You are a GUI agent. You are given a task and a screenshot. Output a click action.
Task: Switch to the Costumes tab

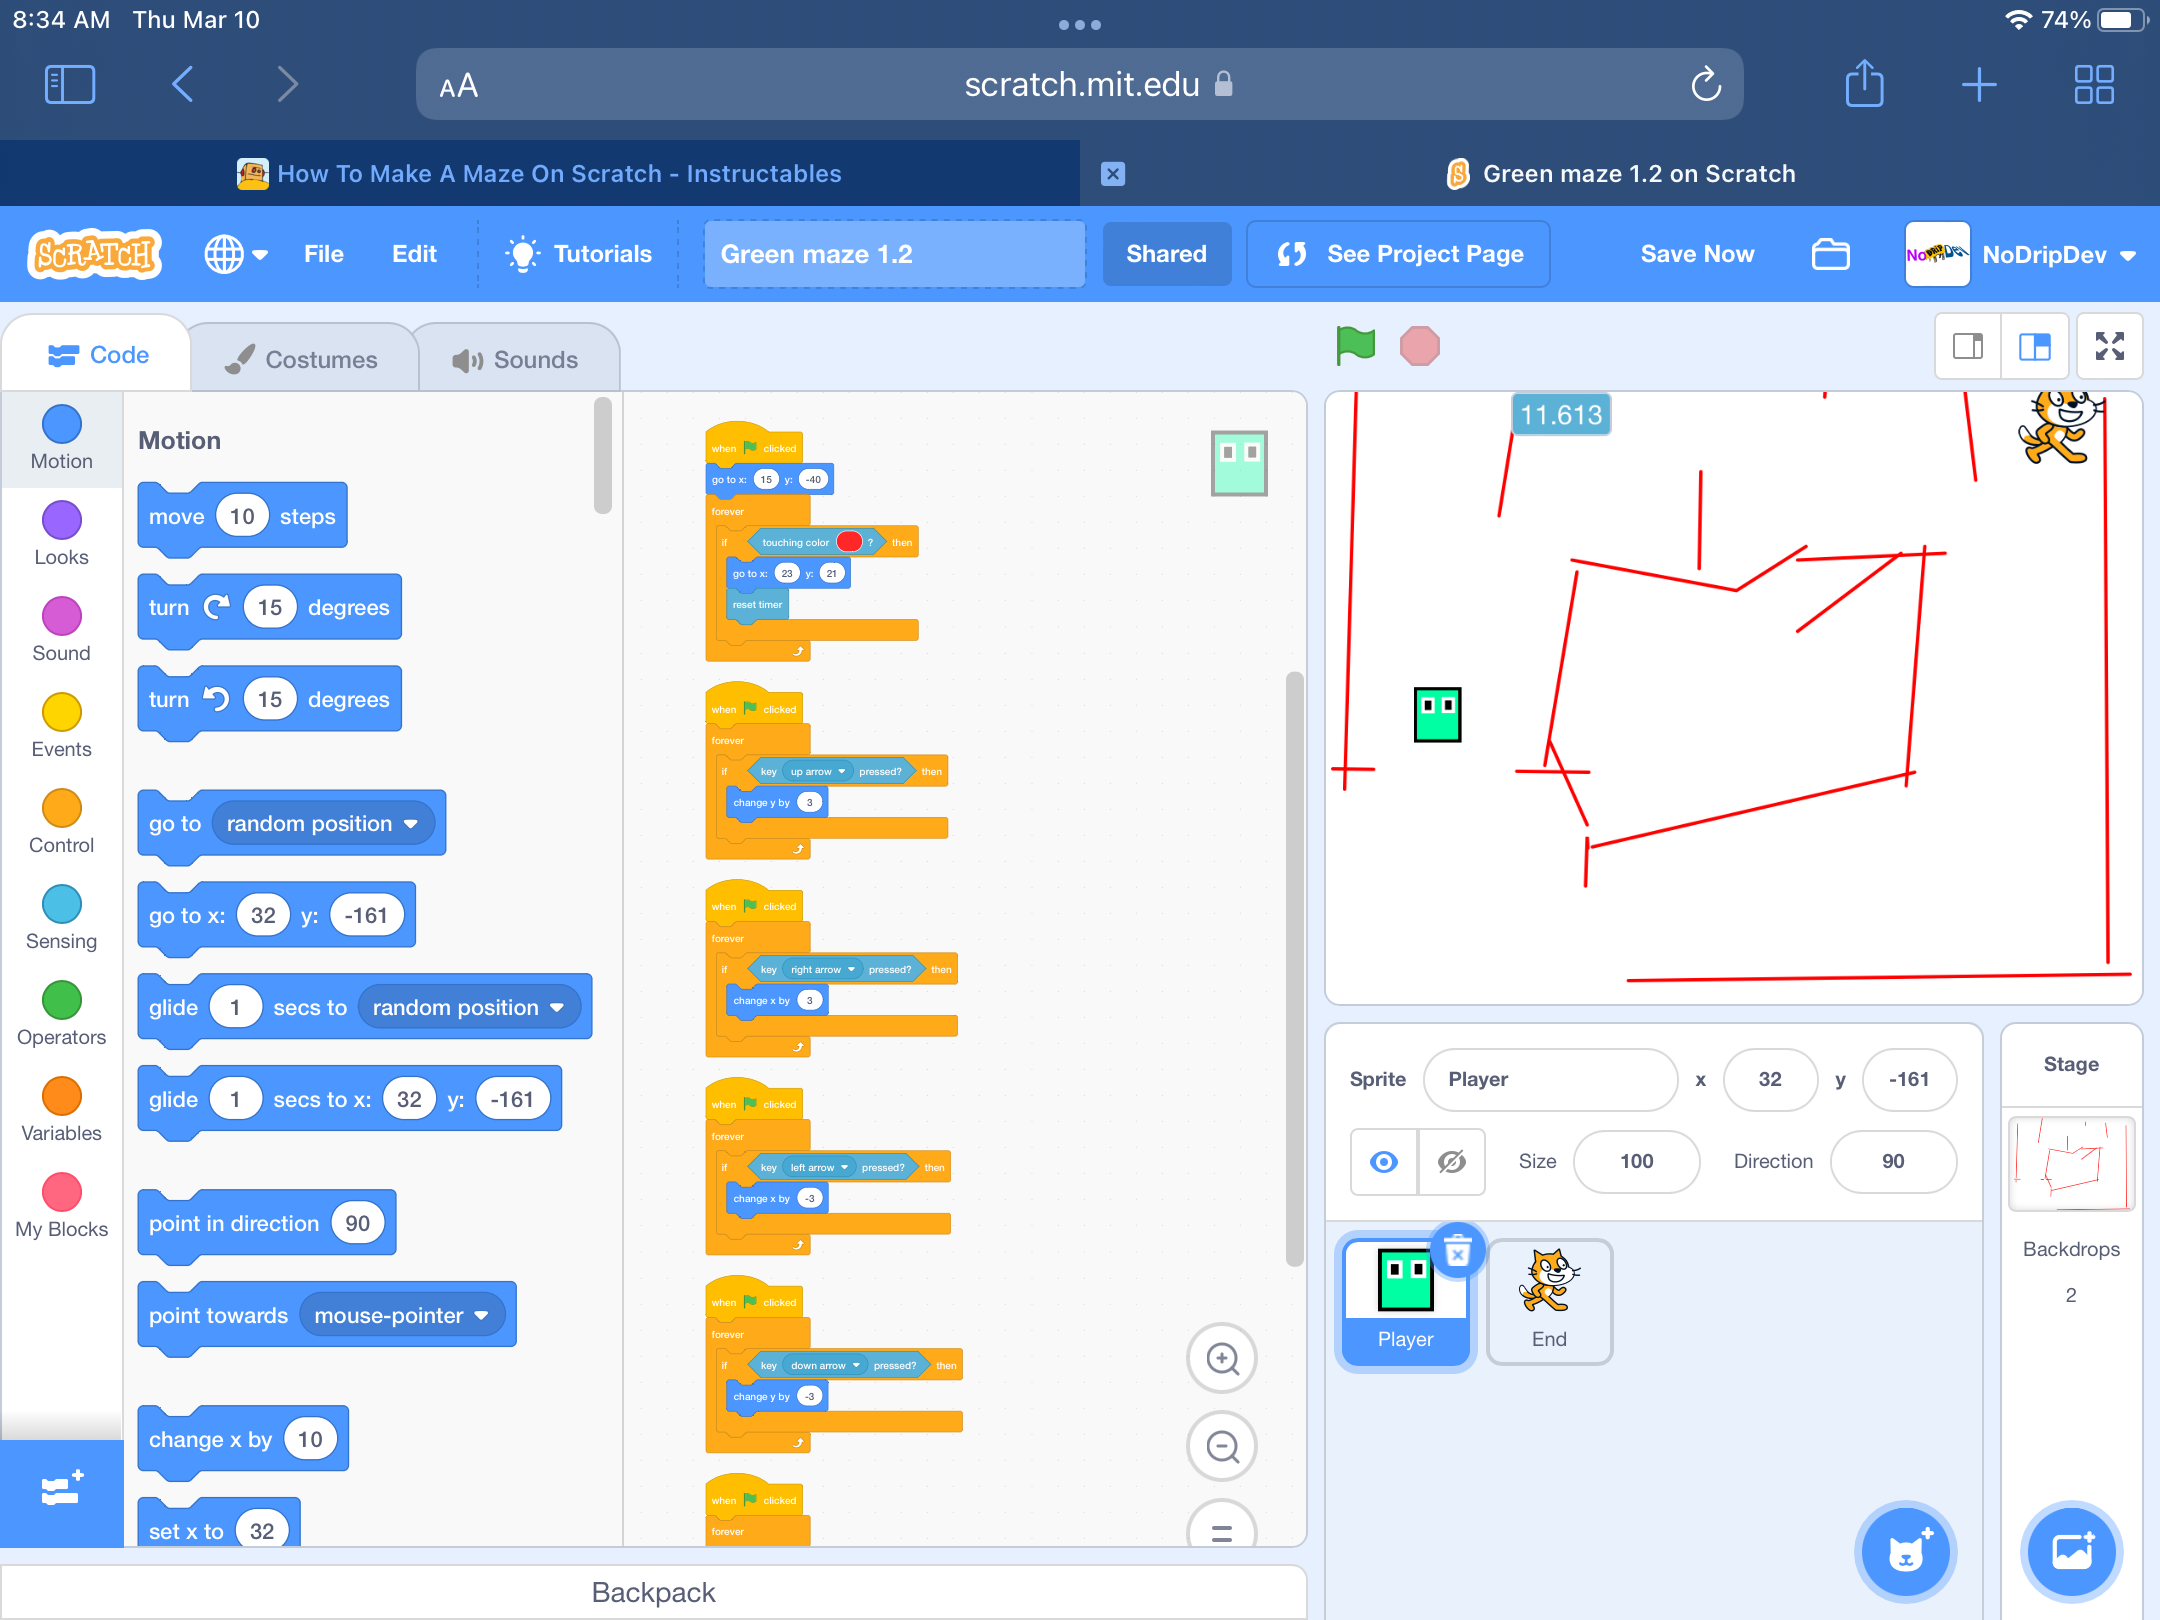[x=303, y=357]
